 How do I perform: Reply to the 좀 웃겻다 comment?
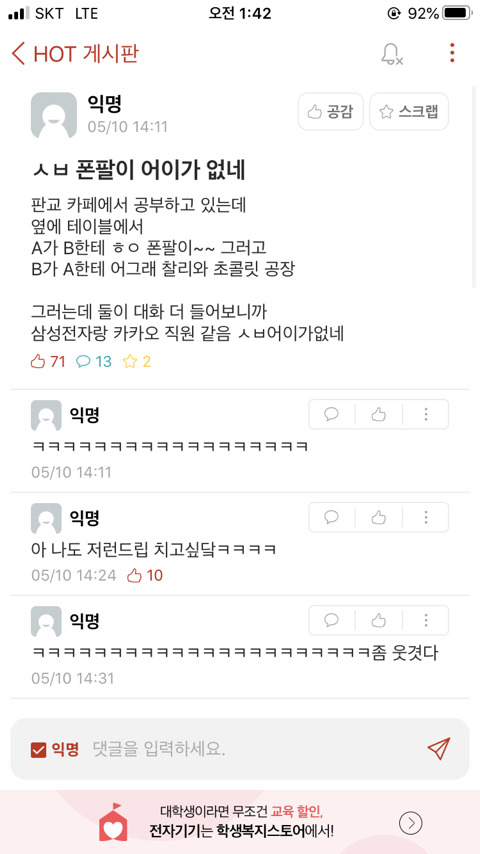331,620
